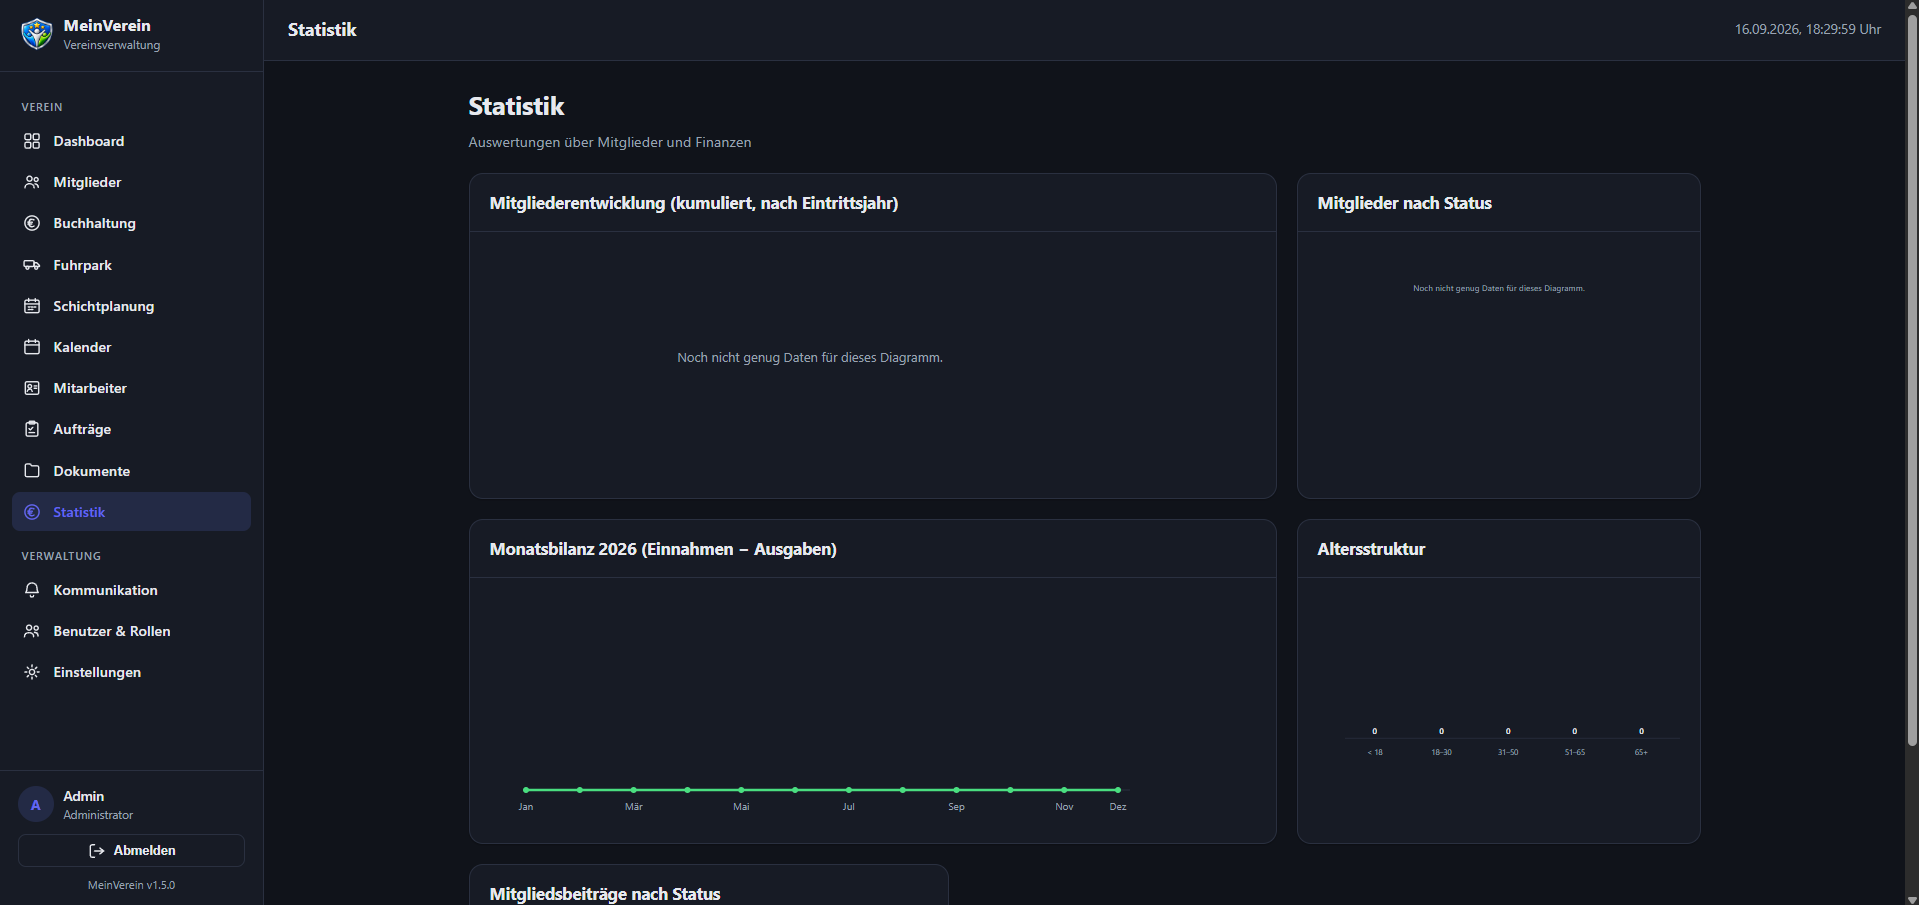Image resolution: width=1919 pixels, height=905 pixels.
Task: Go to Mitglieder page
Action: (x=131, y=182)
